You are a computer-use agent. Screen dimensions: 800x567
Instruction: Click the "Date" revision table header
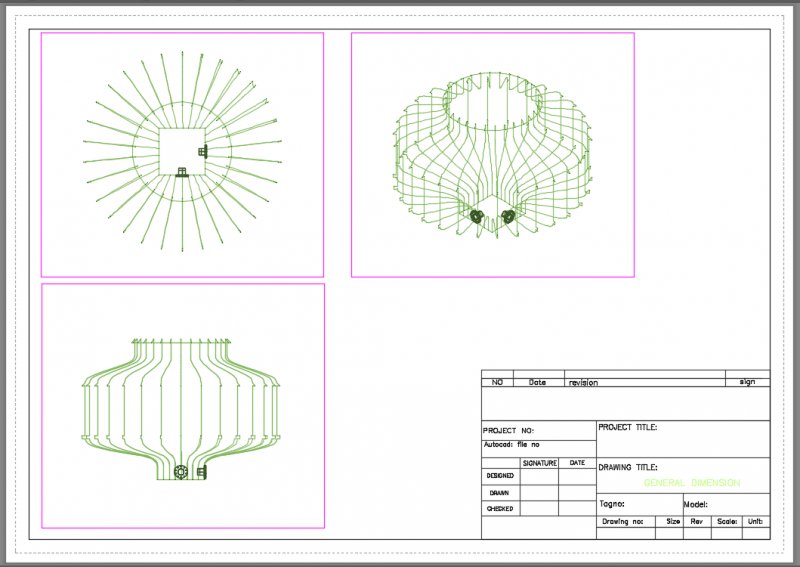point(537,382)
